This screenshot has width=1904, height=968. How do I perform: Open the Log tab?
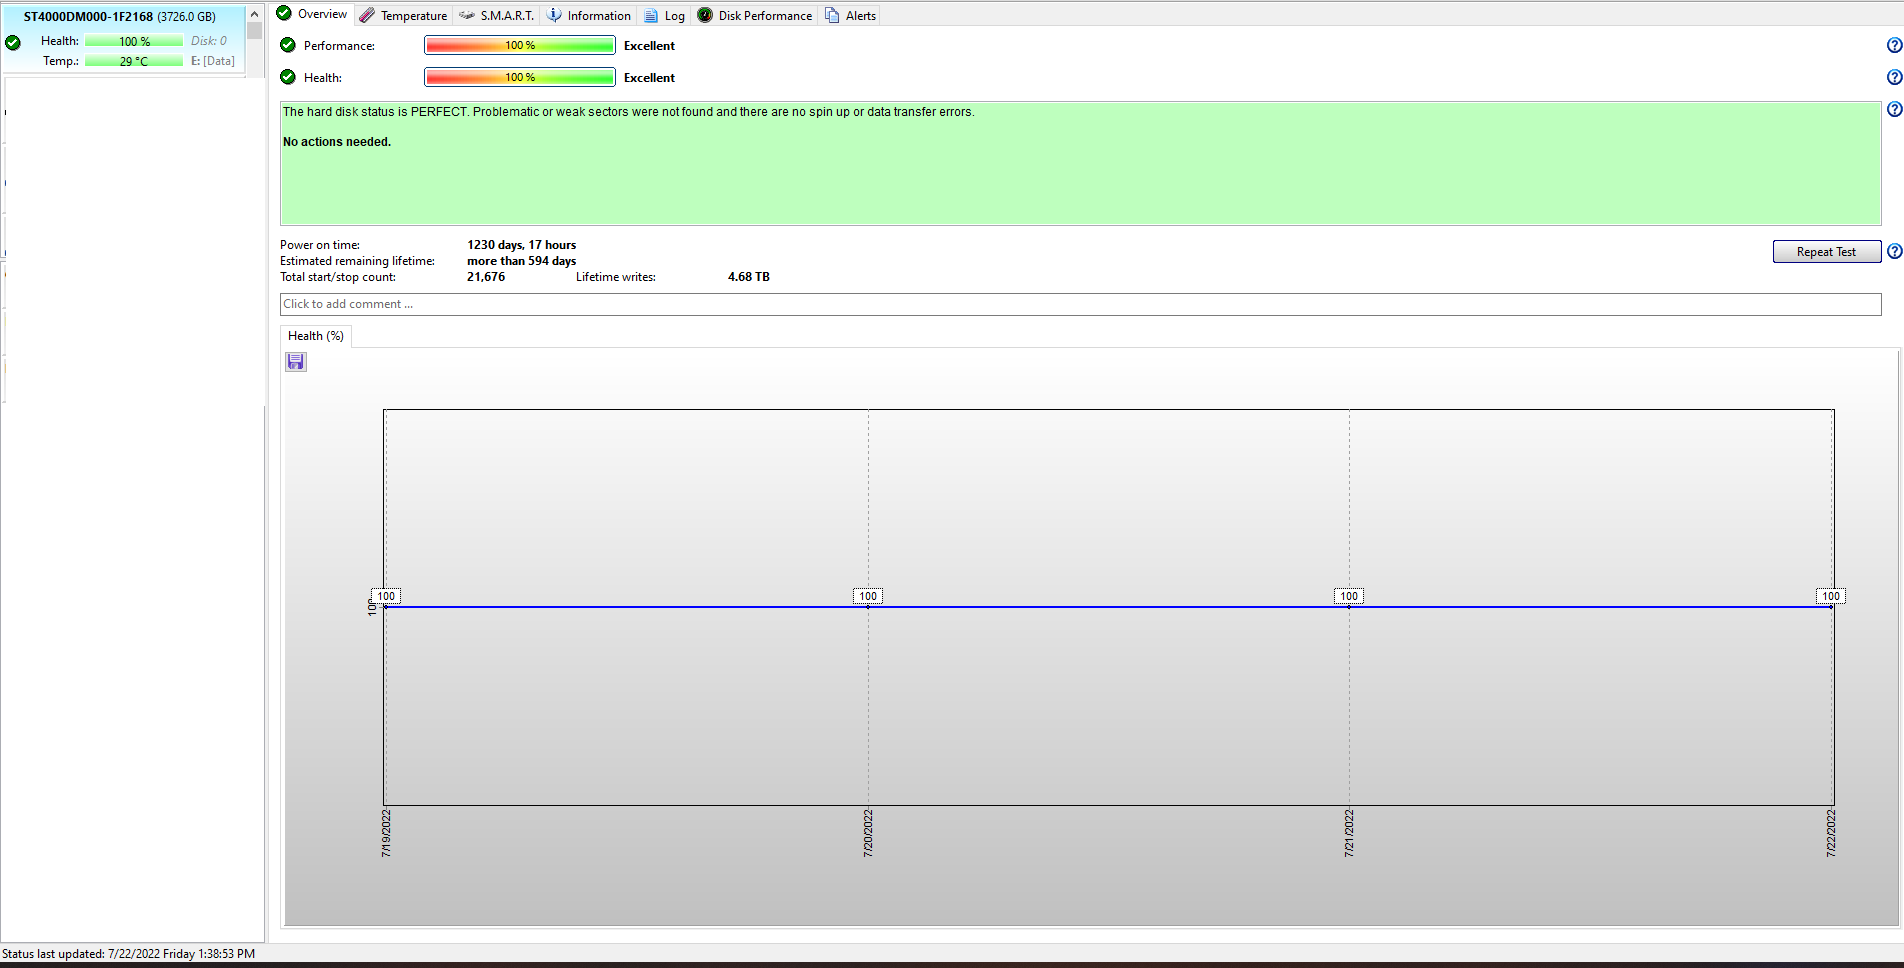pyautogui.click(x=665, y=15)
